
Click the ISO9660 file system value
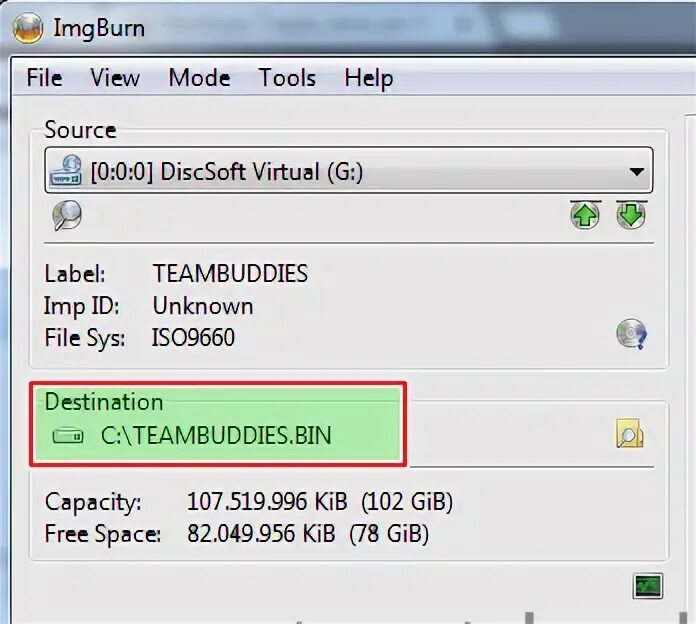[x=193, y=338]
